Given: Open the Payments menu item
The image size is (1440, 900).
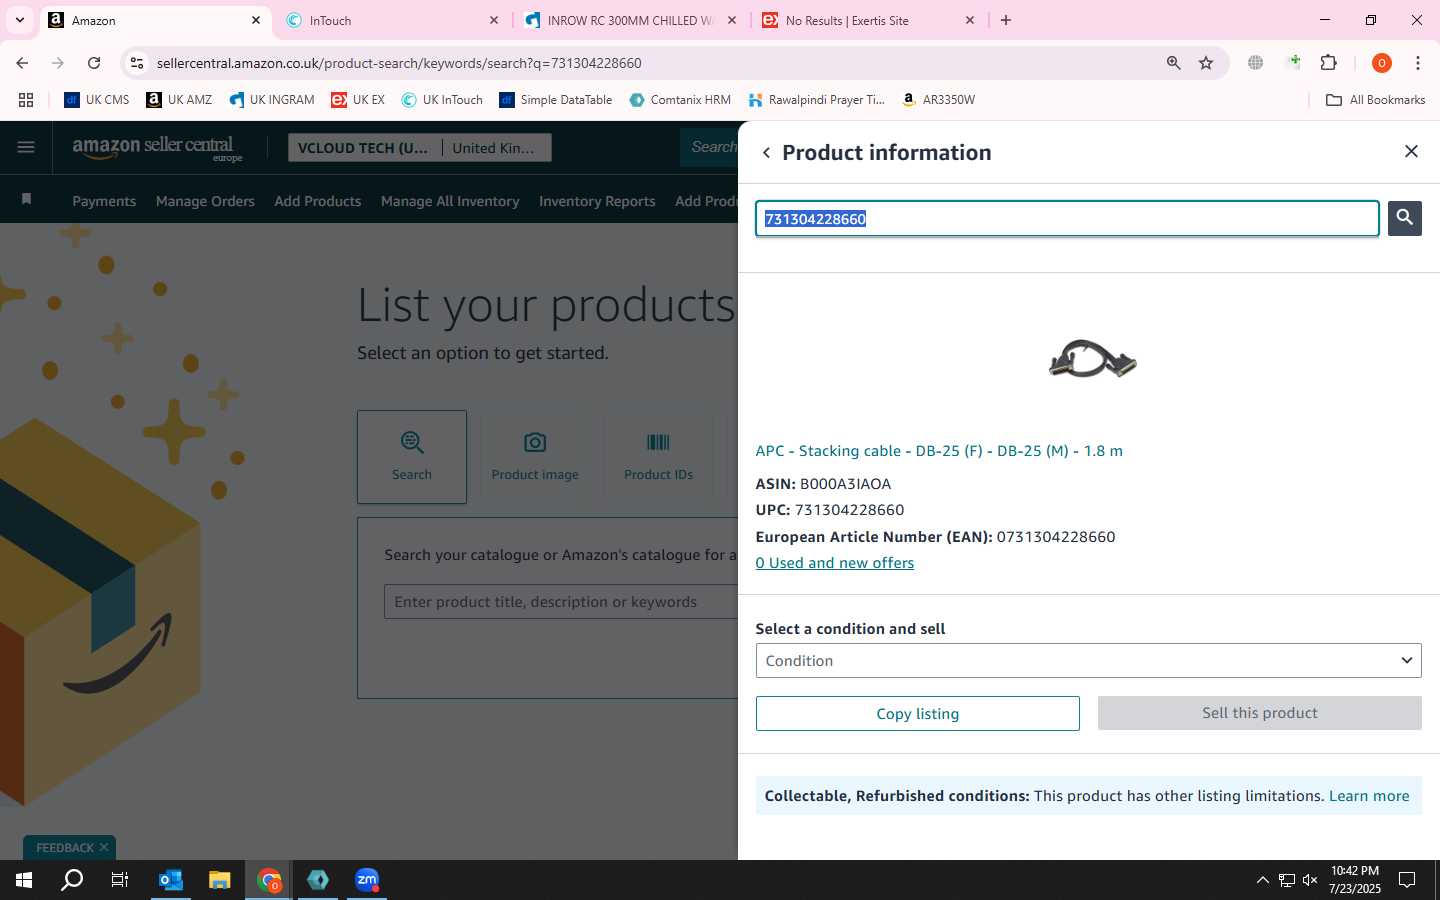Looking at the screenshot, I should (104, 201).
